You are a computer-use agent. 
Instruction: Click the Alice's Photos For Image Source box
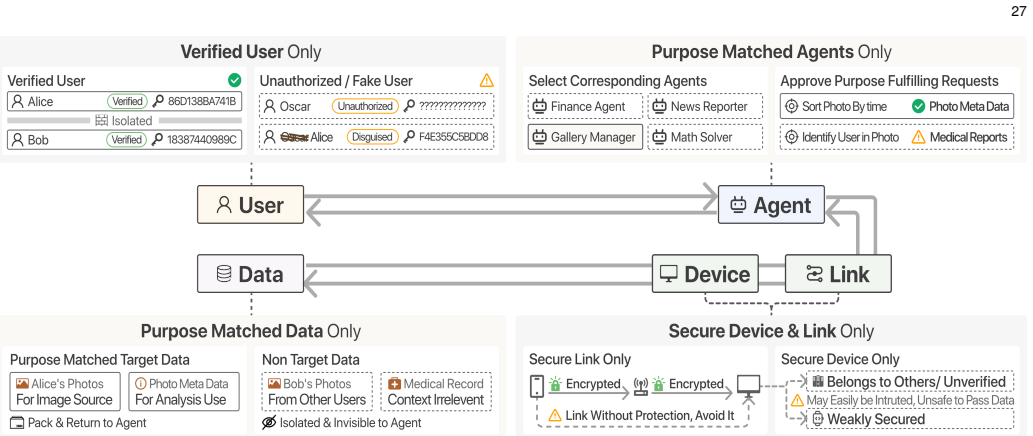pos(65,392)
